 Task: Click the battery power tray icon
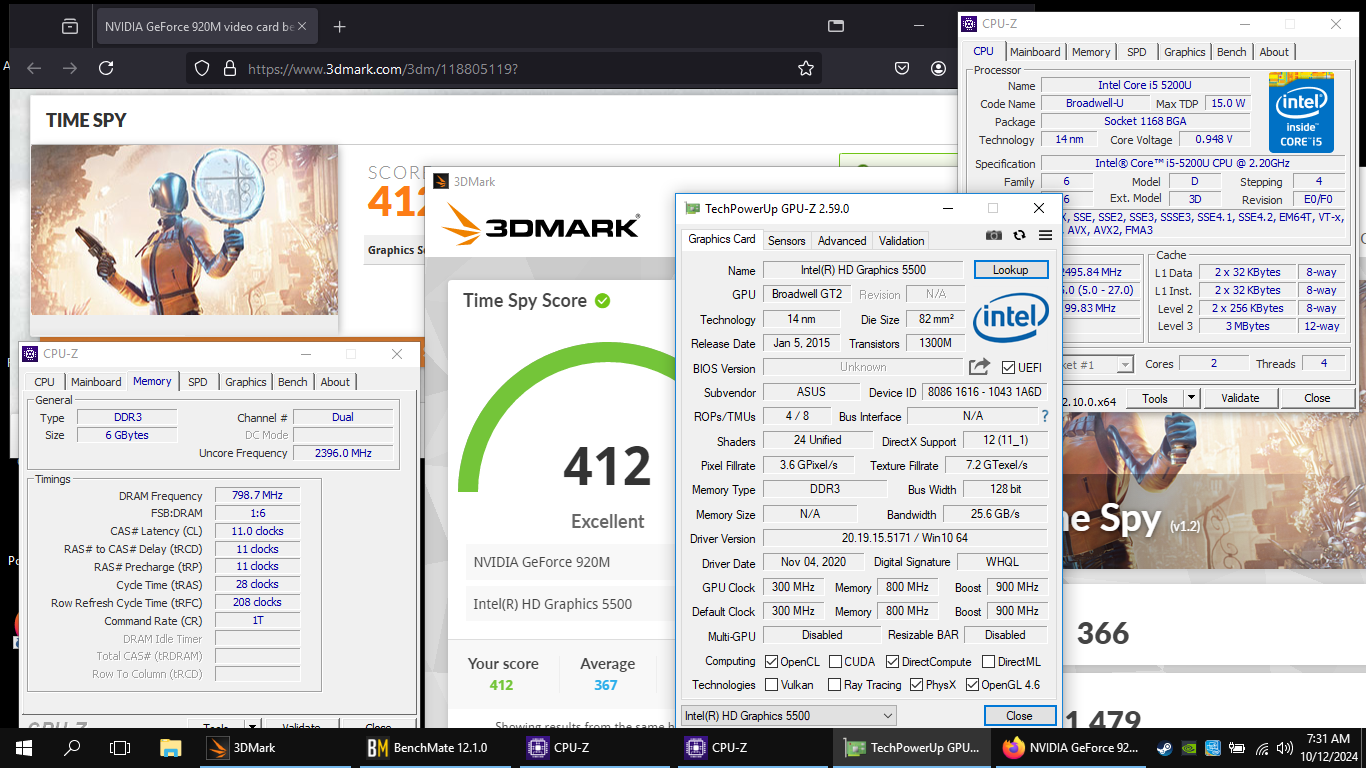[1237, 747]
